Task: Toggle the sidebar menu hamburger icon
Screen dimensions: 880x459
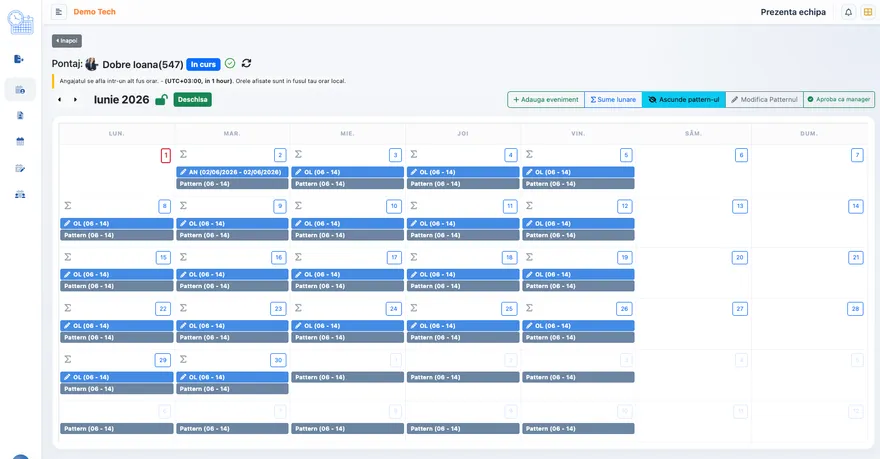Action: point(59,12)
